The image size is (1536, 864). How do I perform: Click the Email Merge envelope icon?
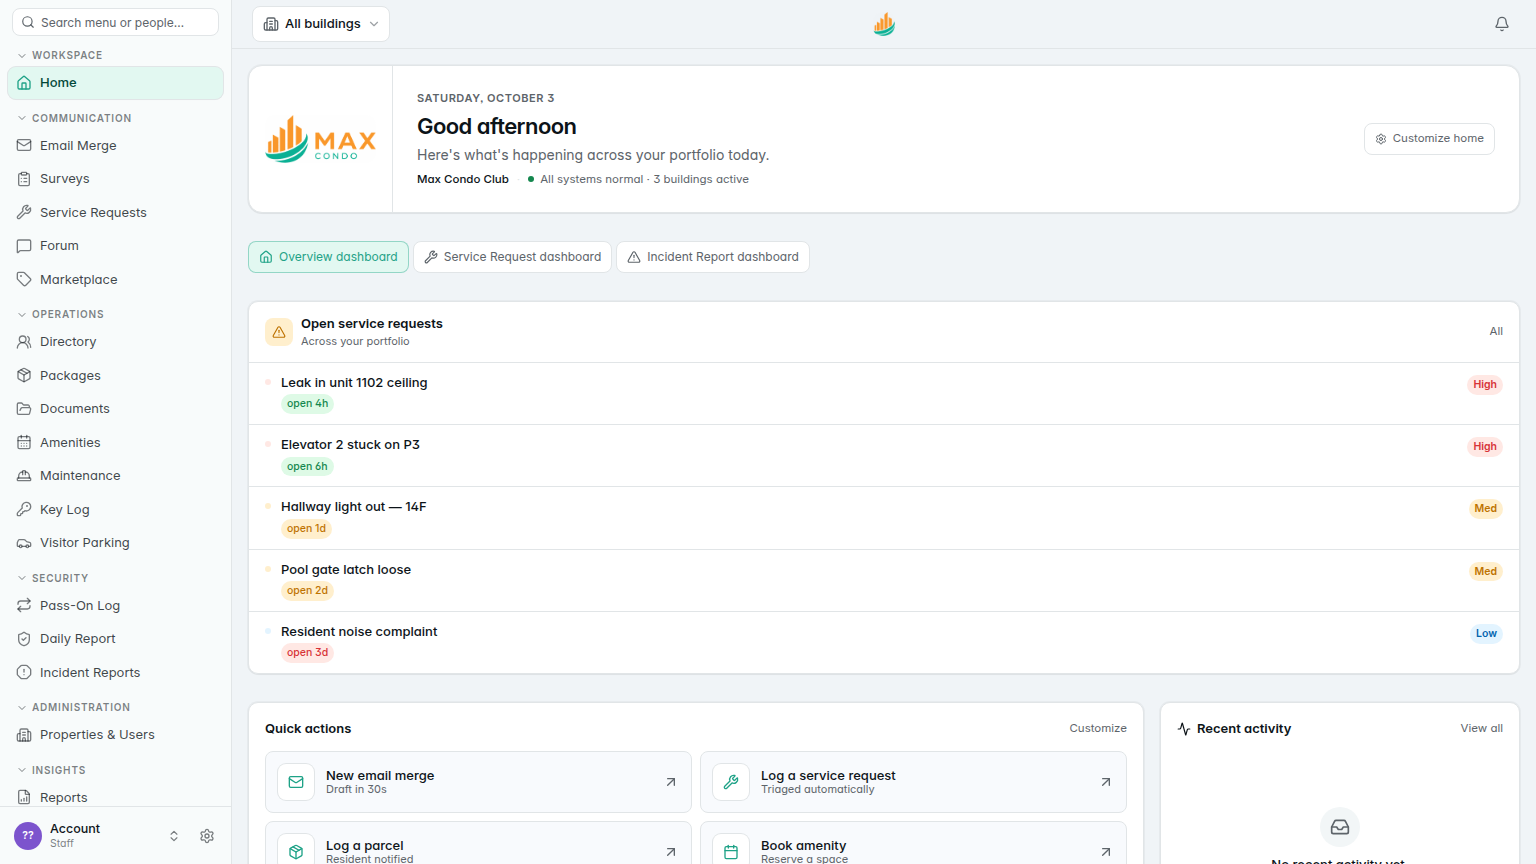[24, 145]
